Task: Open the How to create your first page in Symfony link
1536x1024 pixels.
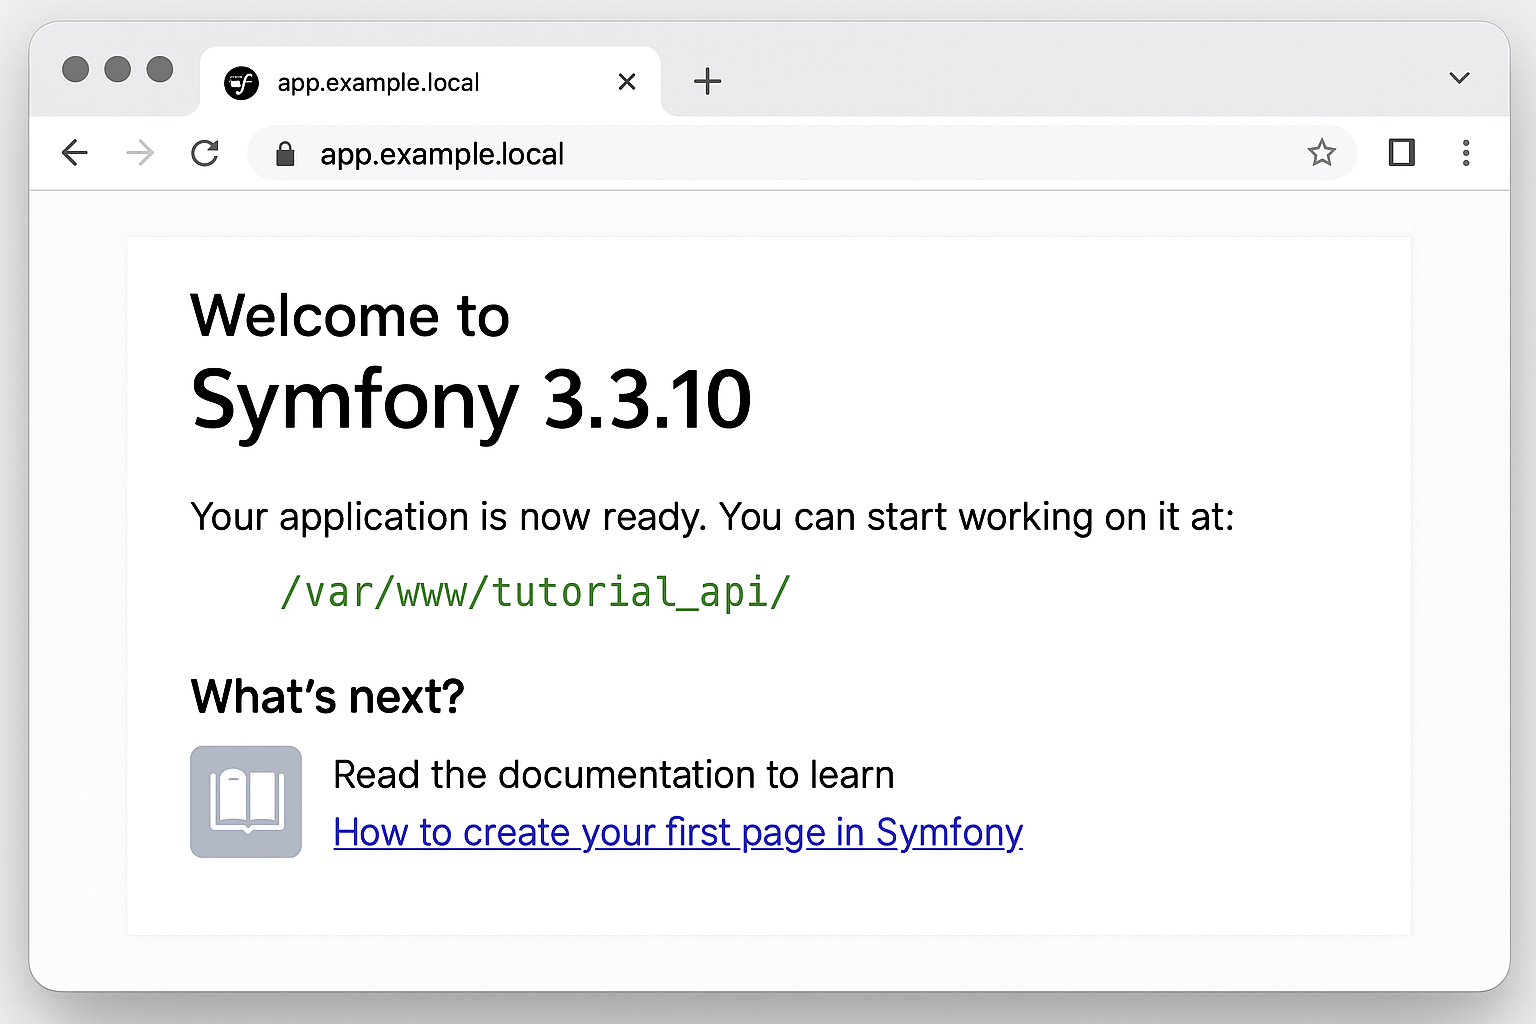Action: tap(678, 833)
